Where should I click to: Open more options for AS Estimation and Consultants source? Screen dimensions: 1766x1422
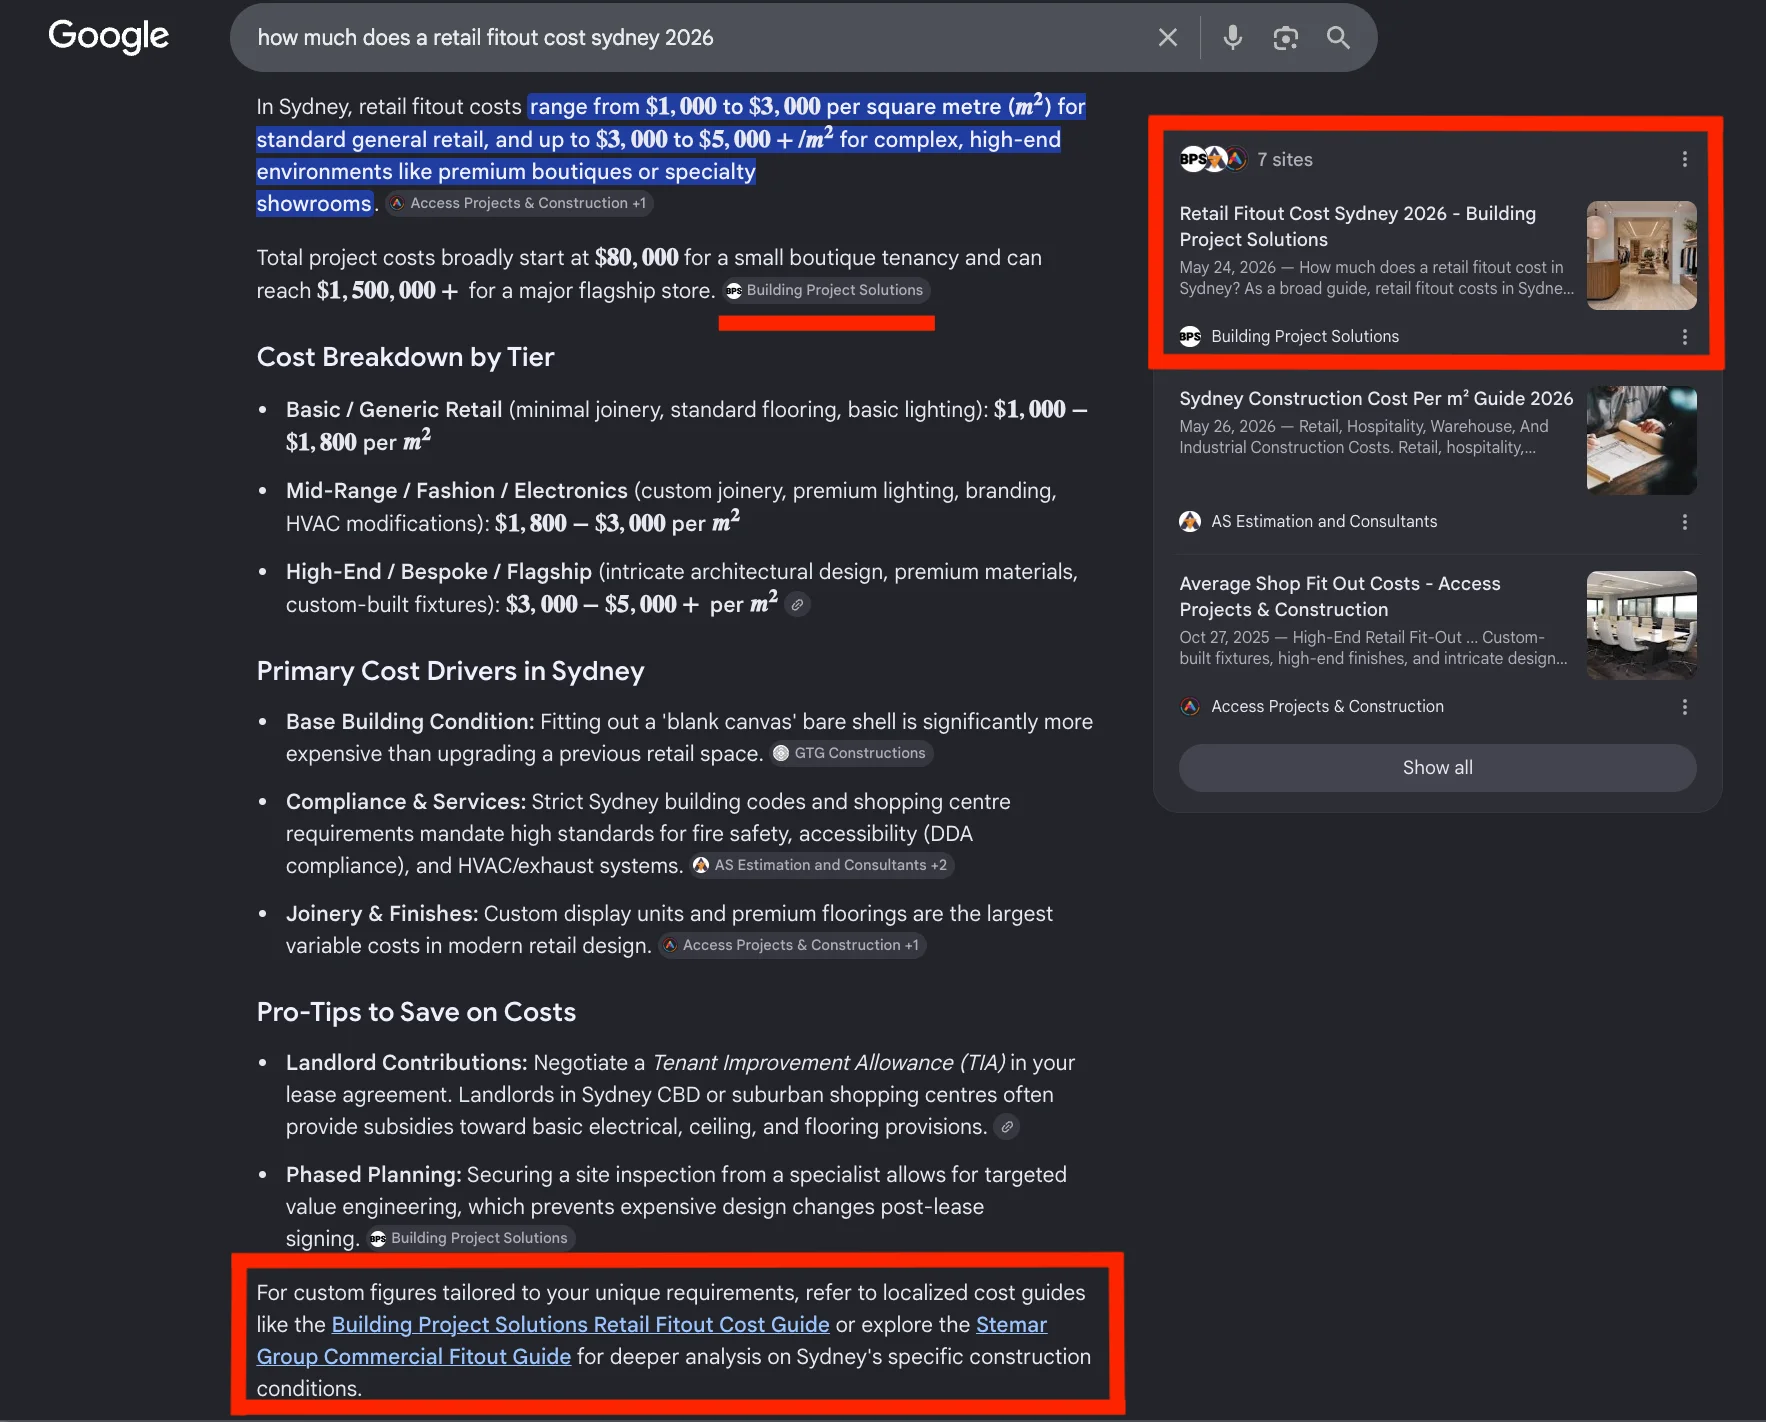(x=1684, y=522)
